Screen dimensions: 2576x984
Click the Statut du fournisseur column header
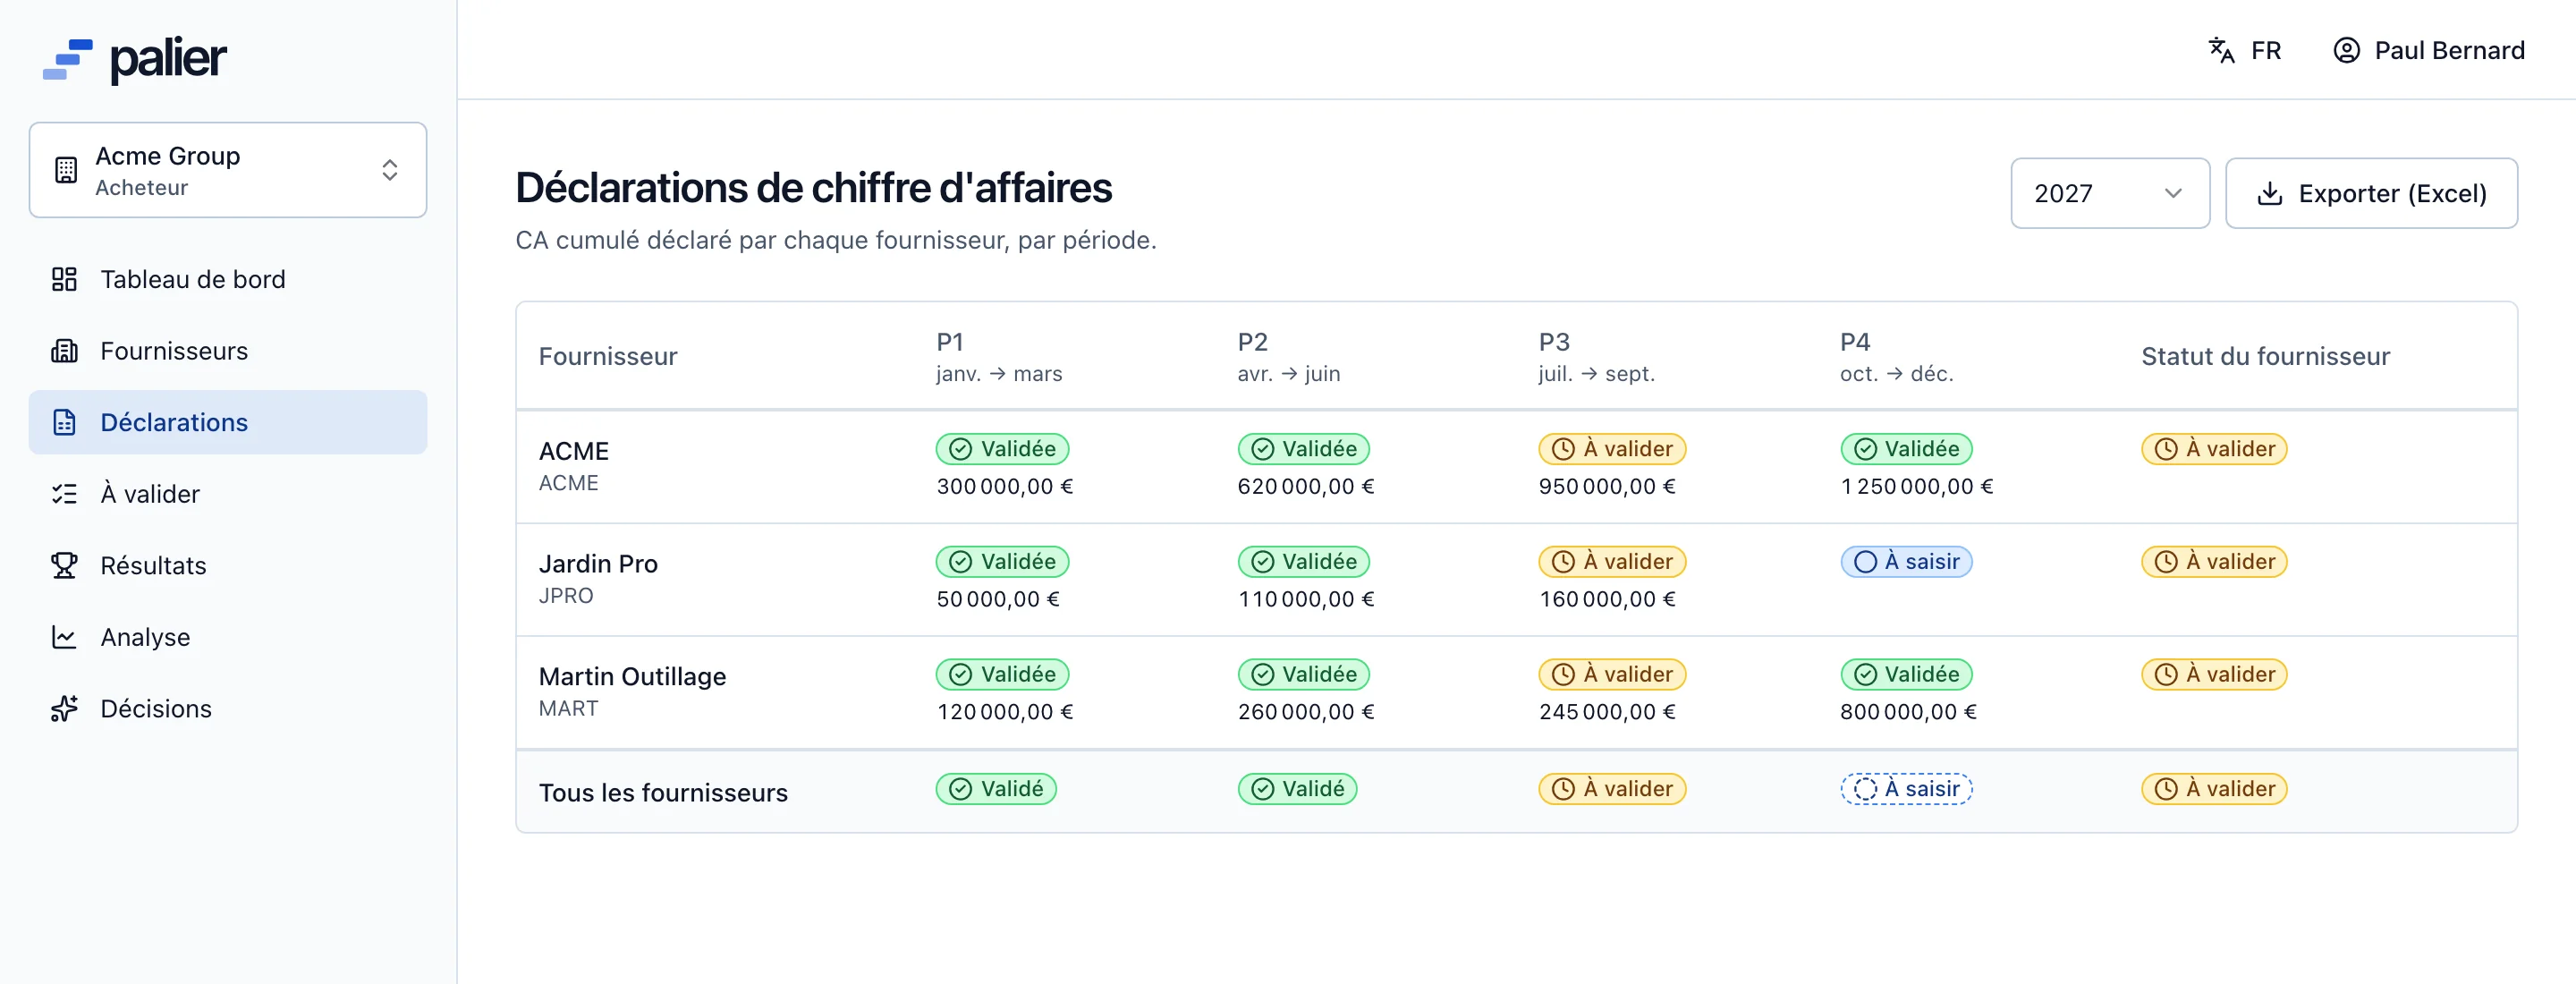tap(2265, 357)
